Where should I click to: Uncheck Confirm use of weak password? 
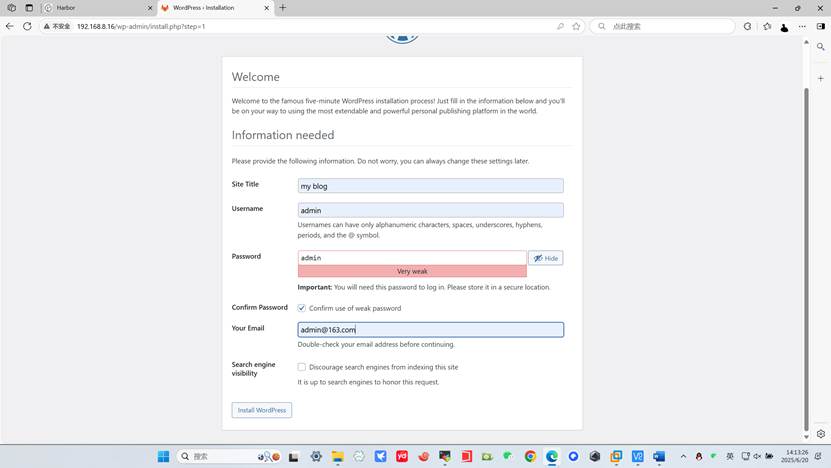(x=302, y=308)
